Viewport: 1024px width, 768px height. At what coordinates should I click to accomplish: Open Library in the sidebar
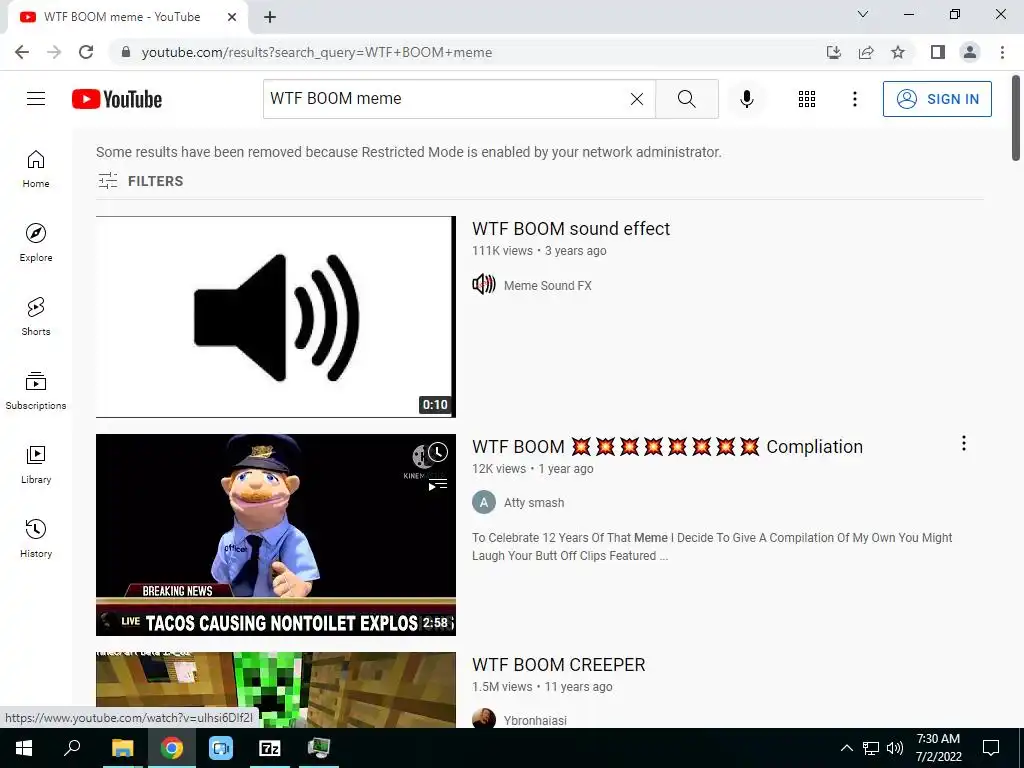(x=36, y=464)
